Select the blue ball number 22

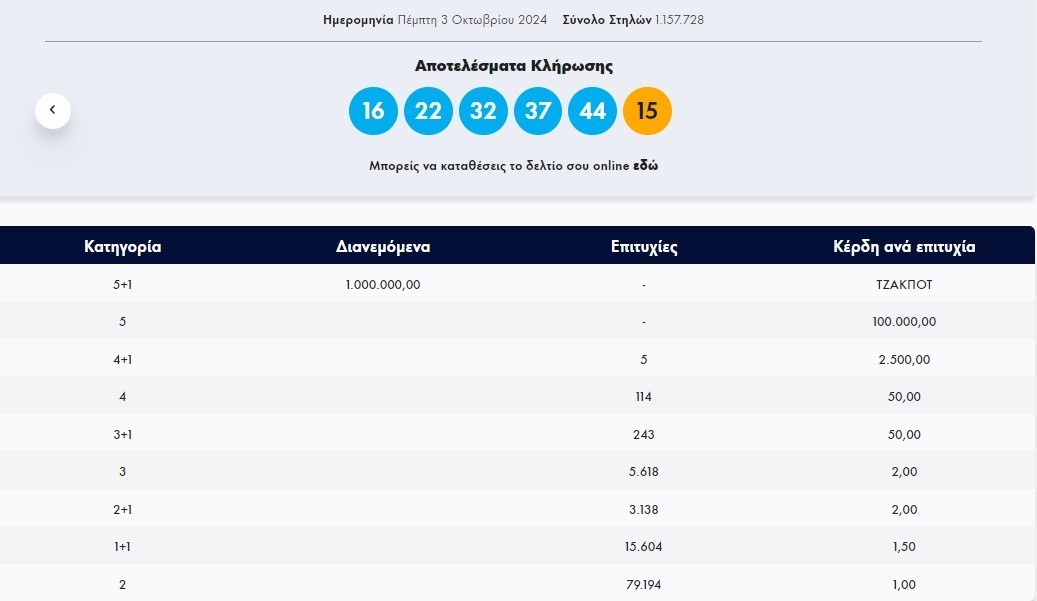coord(428,111)
